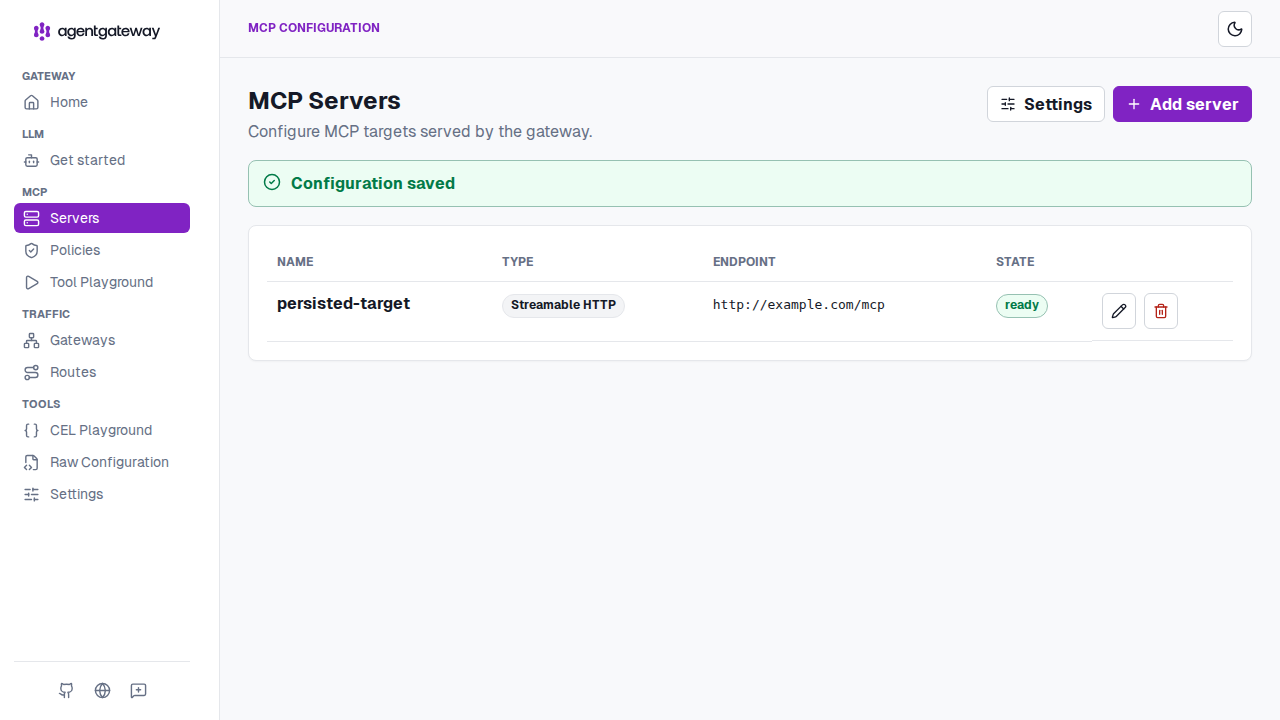Click the persisted-target server name
Viewport: 1280px width, 720px height.
coord(343,303)
